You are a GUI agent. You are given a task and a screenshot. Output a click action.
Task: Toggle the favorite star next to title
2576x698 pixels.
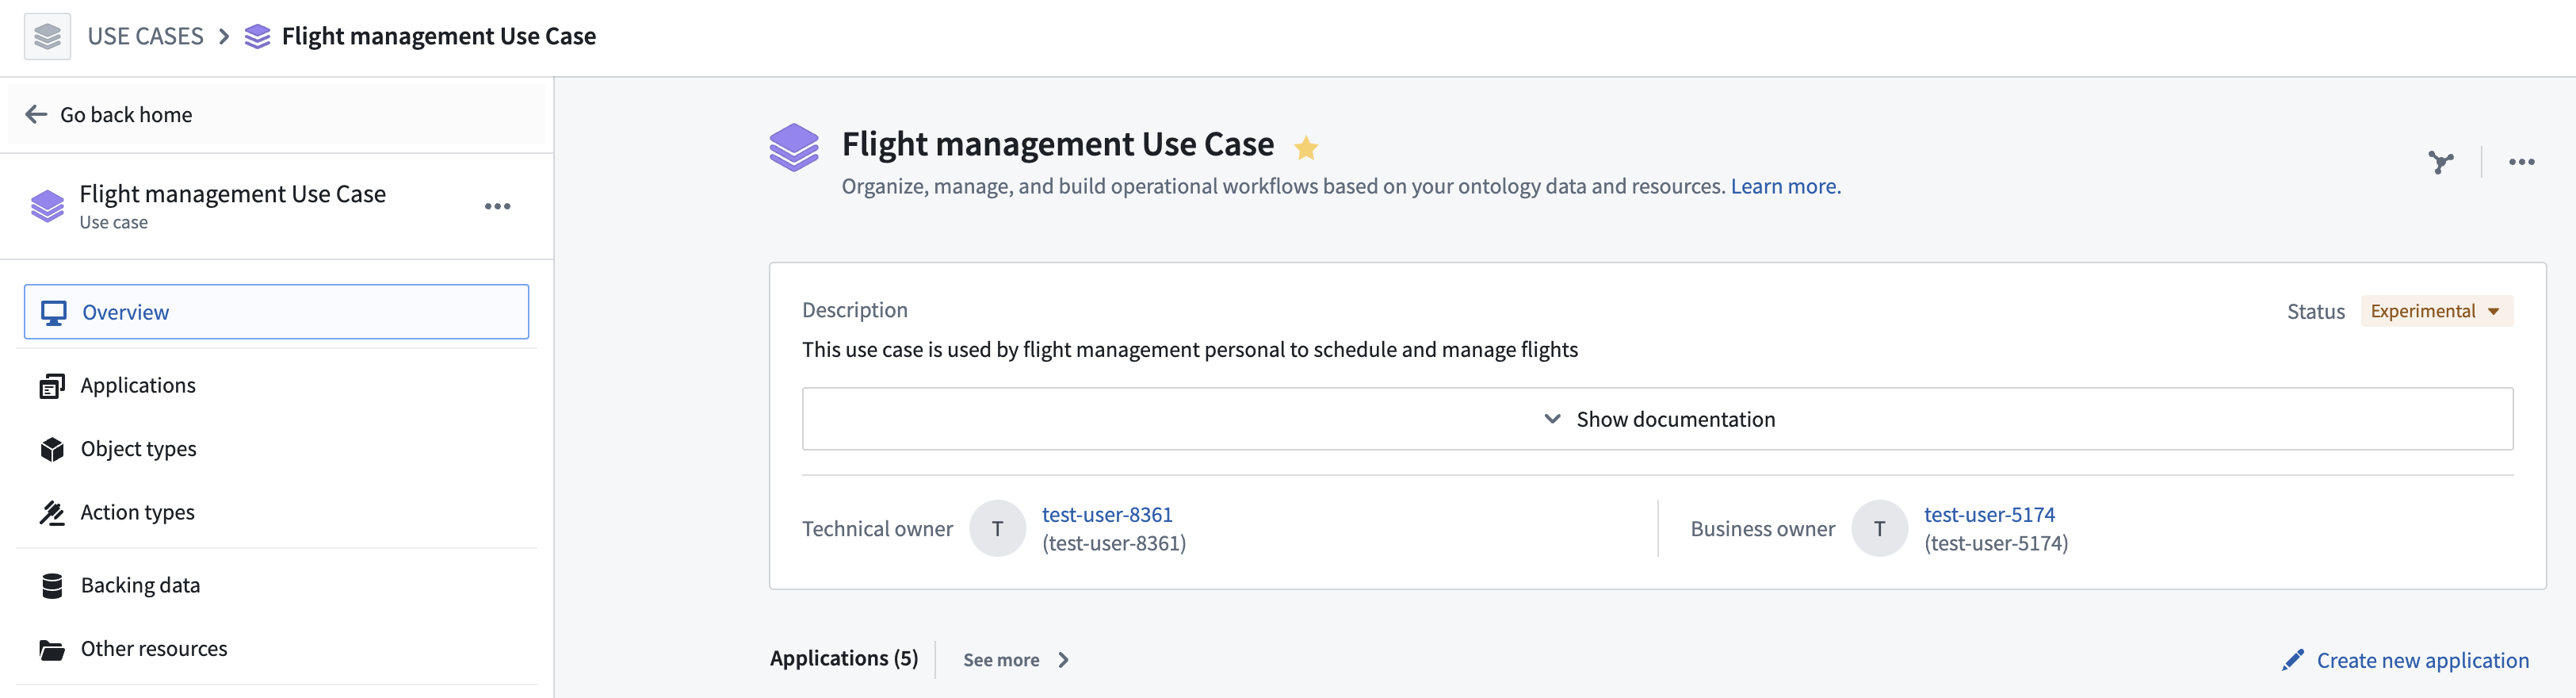(x=1306, y=148)
